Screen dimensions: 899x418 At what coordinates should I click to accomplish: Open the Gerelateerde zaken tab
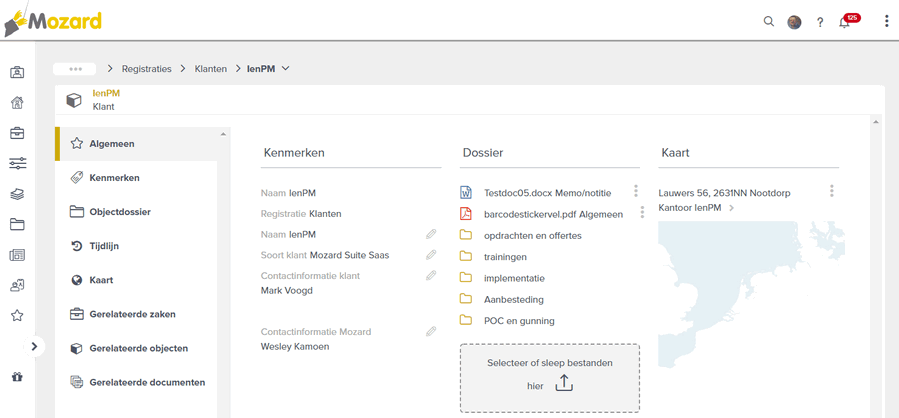pyautogui.click(x=136, y=314)
